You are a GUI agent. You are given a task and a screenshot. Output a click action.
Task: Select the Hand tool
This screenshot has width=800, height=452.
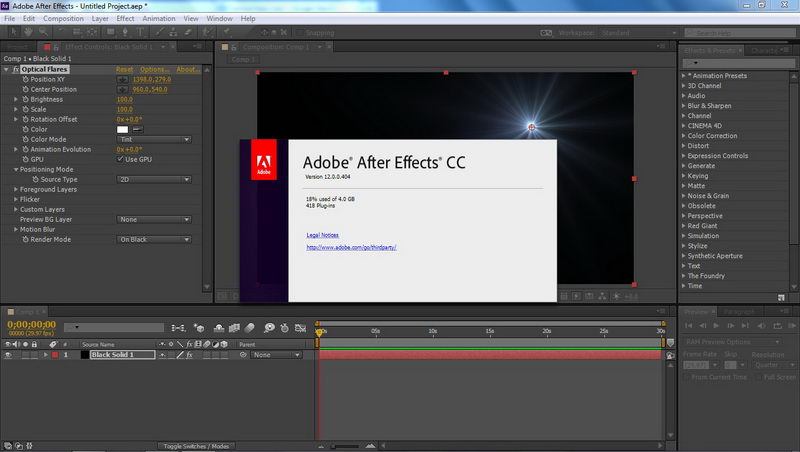(28, 32)
